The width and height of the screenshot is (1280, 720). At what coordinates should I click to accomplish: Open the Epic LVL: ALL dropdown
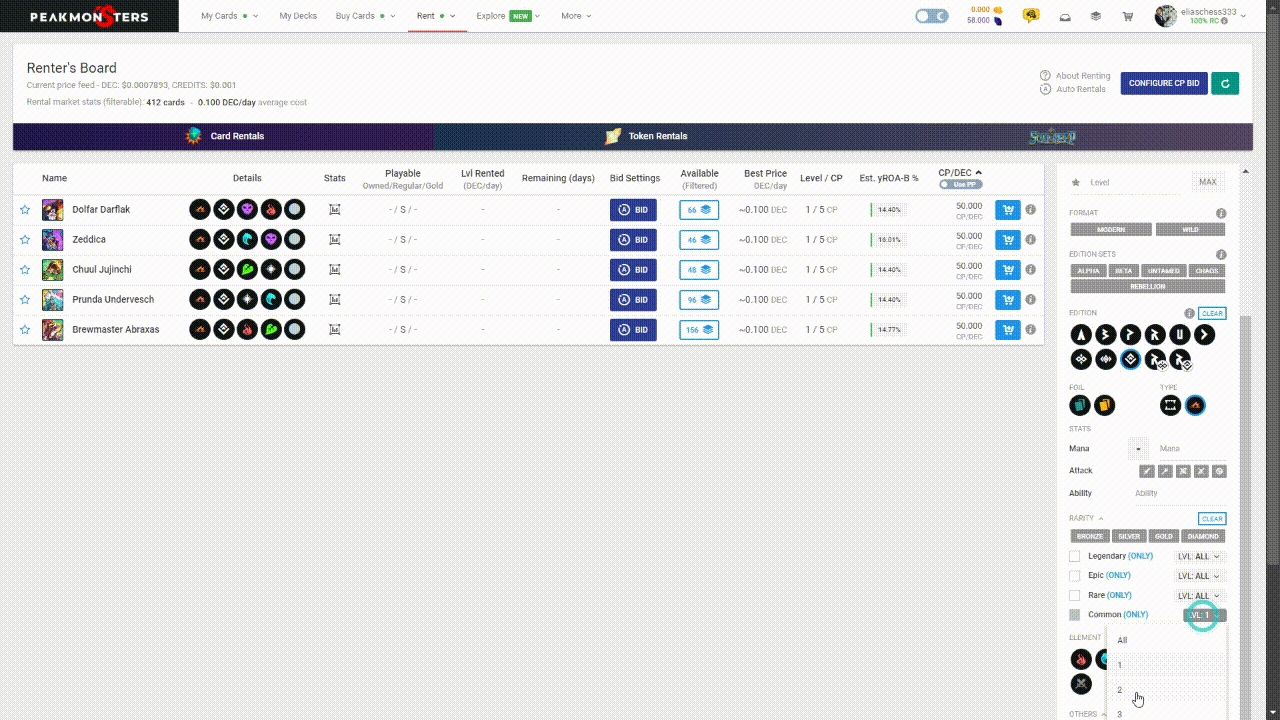click(1199, 576)
